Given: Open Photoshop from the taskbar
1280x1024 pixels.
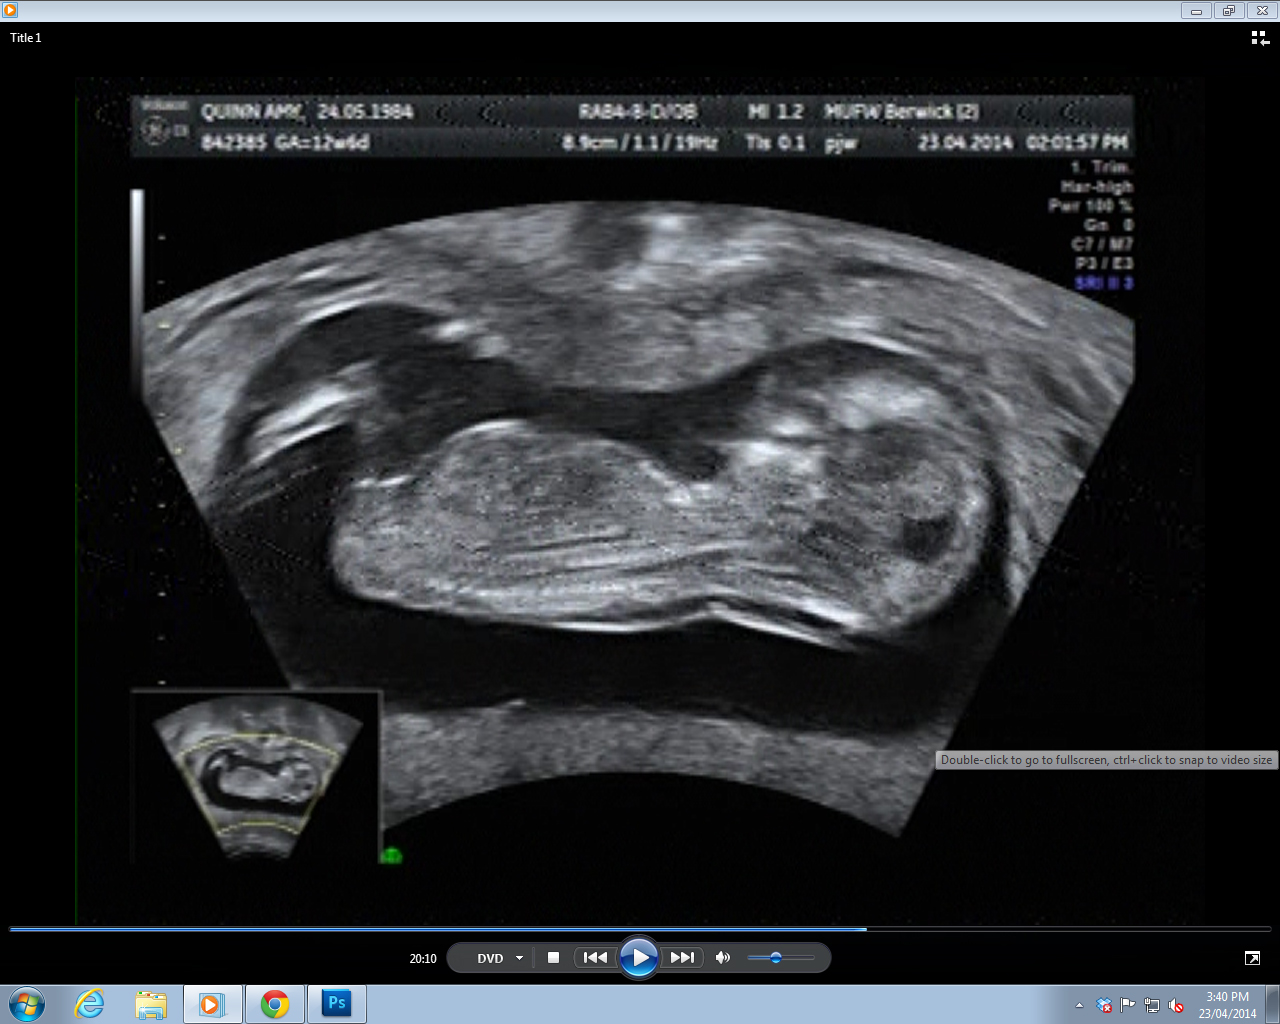Looking at the screenshot, I should coord(337,1004).
